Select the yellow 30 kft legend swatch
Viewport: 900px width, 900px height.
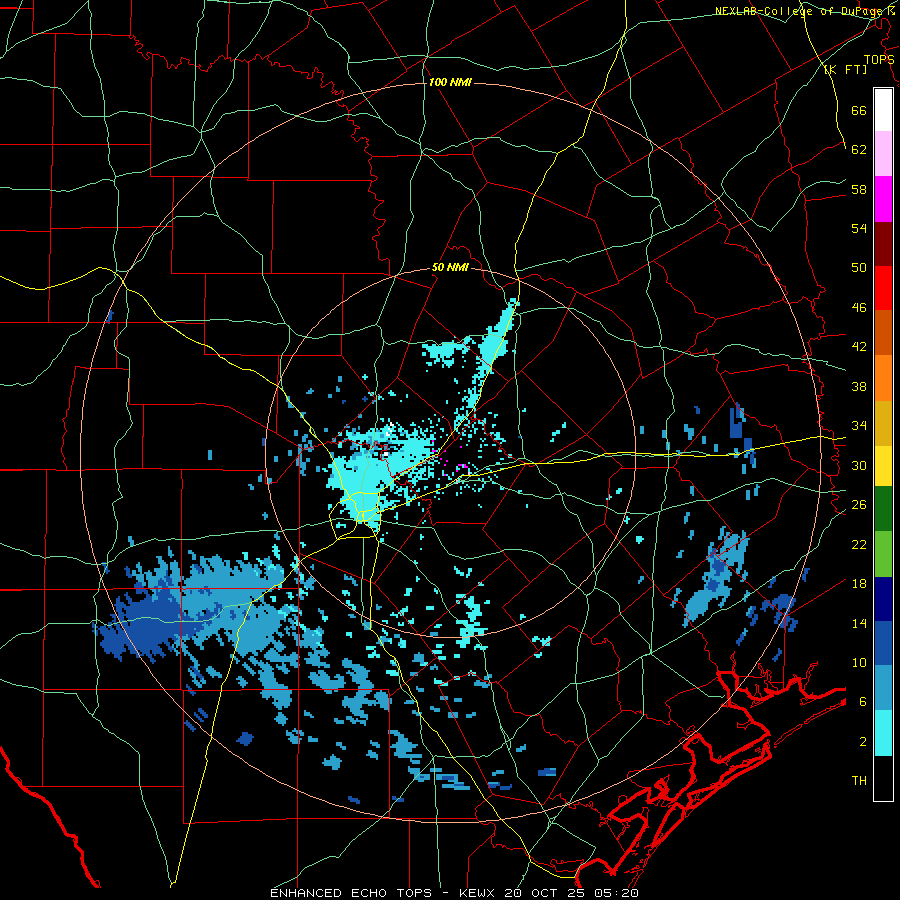[883, 465]
